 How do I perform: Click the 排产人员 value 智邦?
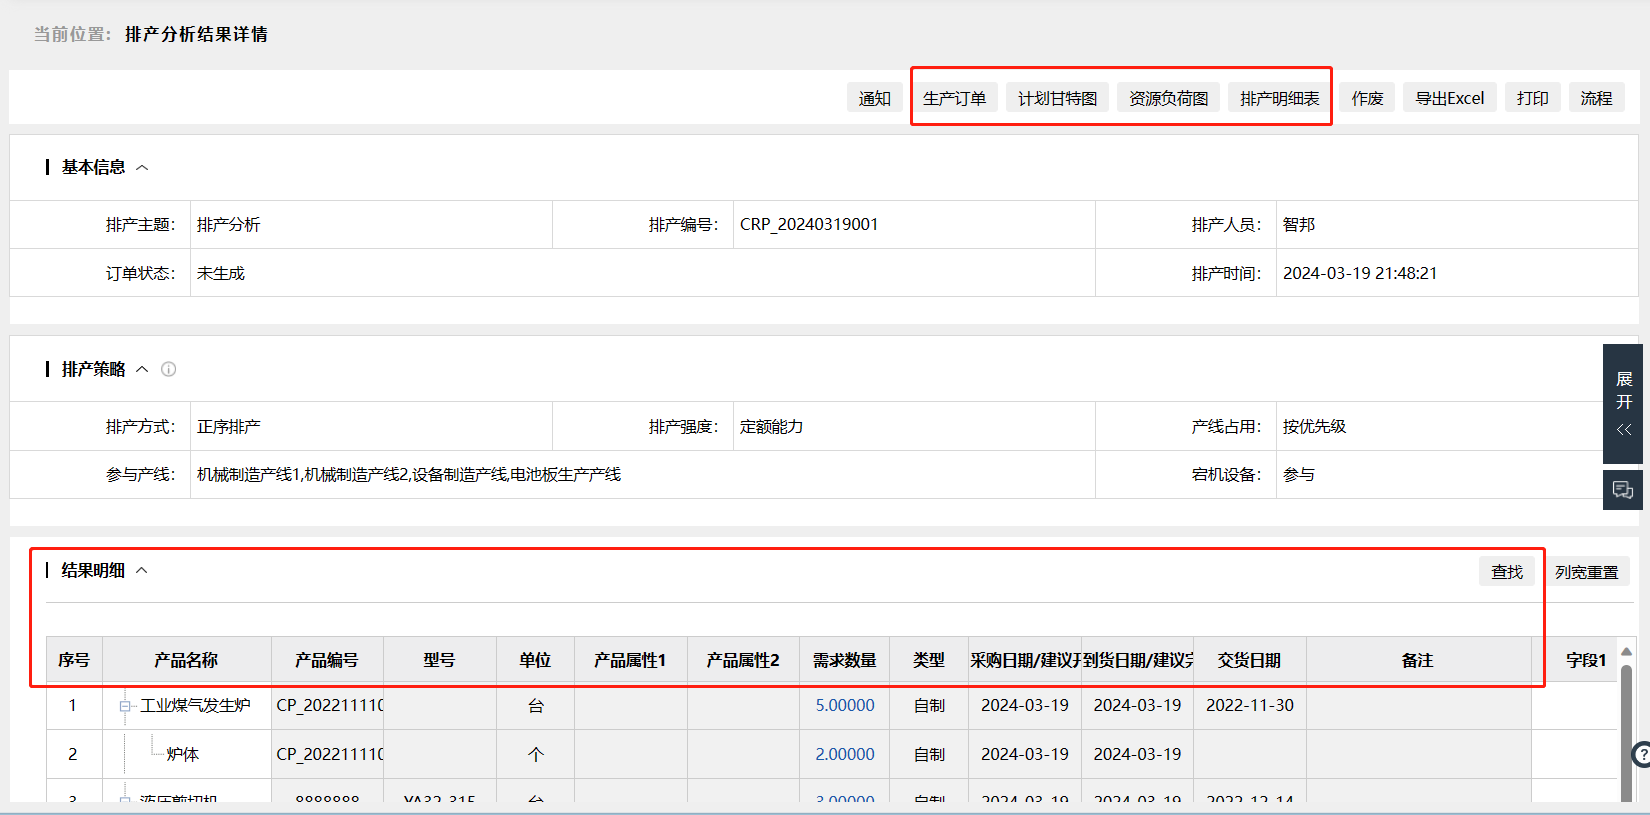(x=1299, y=225)
